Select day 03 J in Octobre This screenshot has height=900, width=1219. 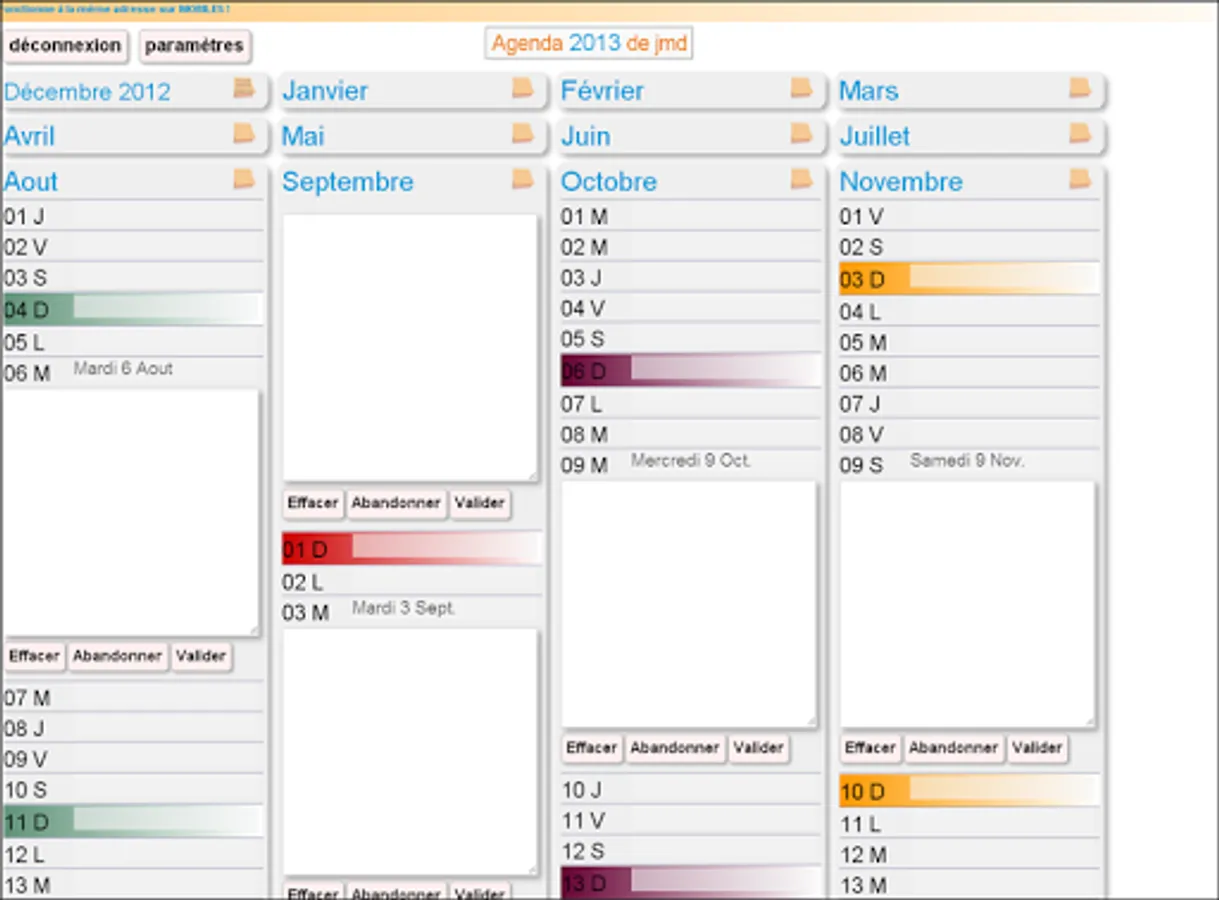[690, 277]
